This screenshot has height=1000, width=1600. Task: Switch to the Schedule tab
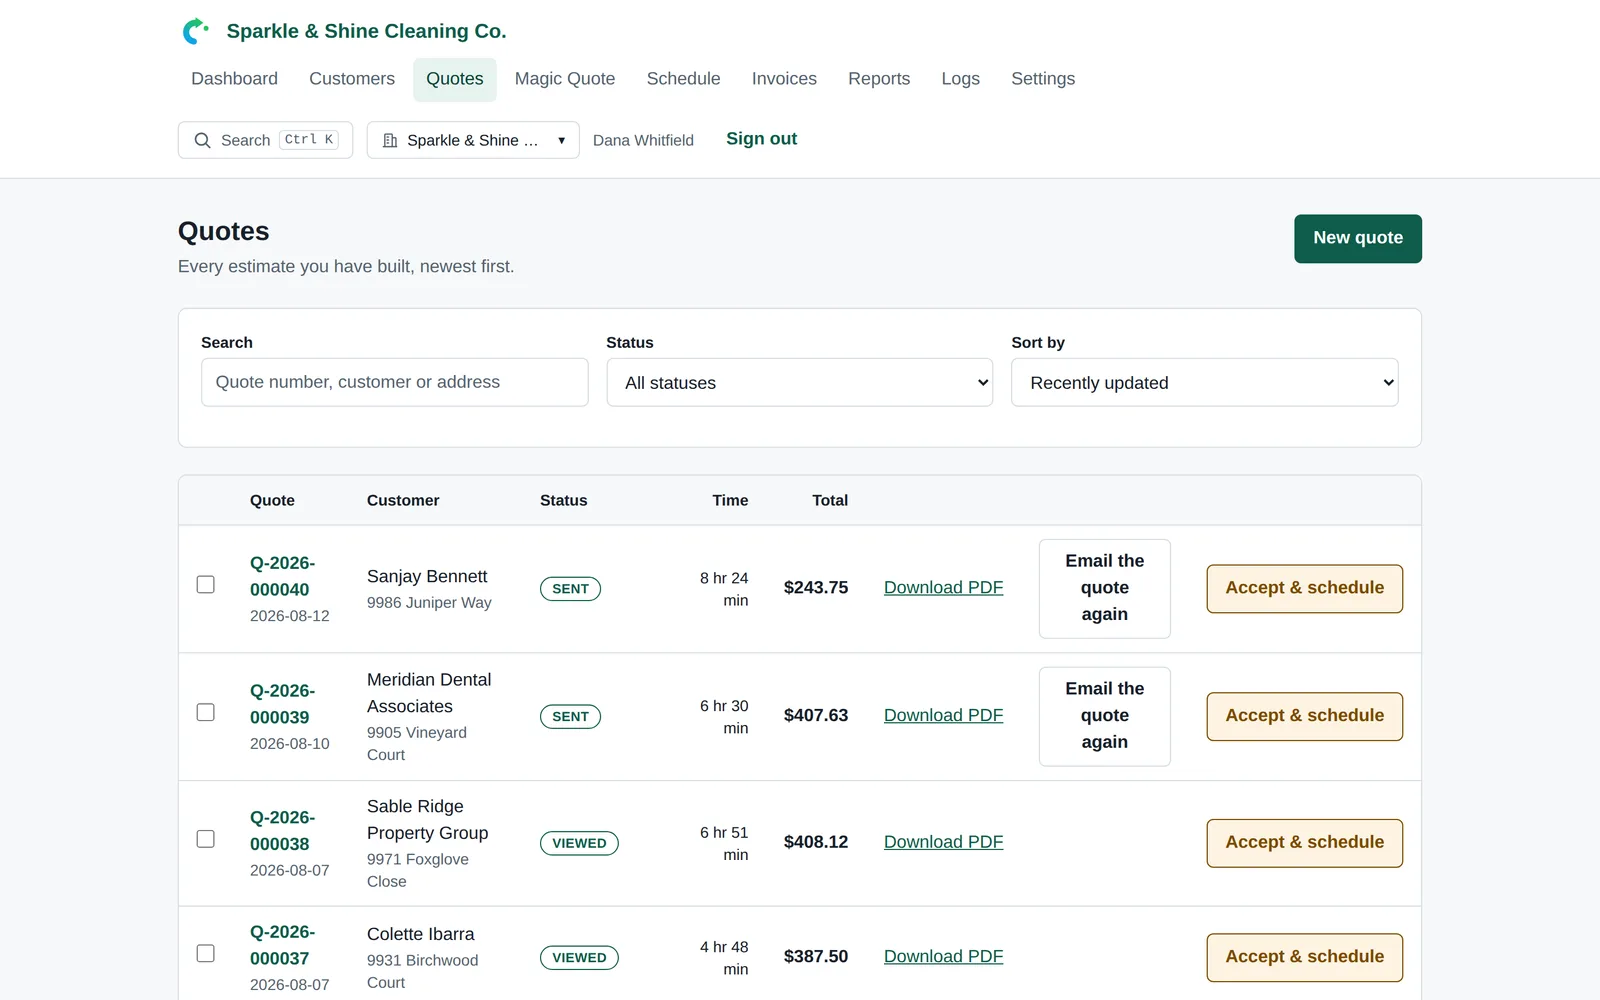[x=683, y=79]
